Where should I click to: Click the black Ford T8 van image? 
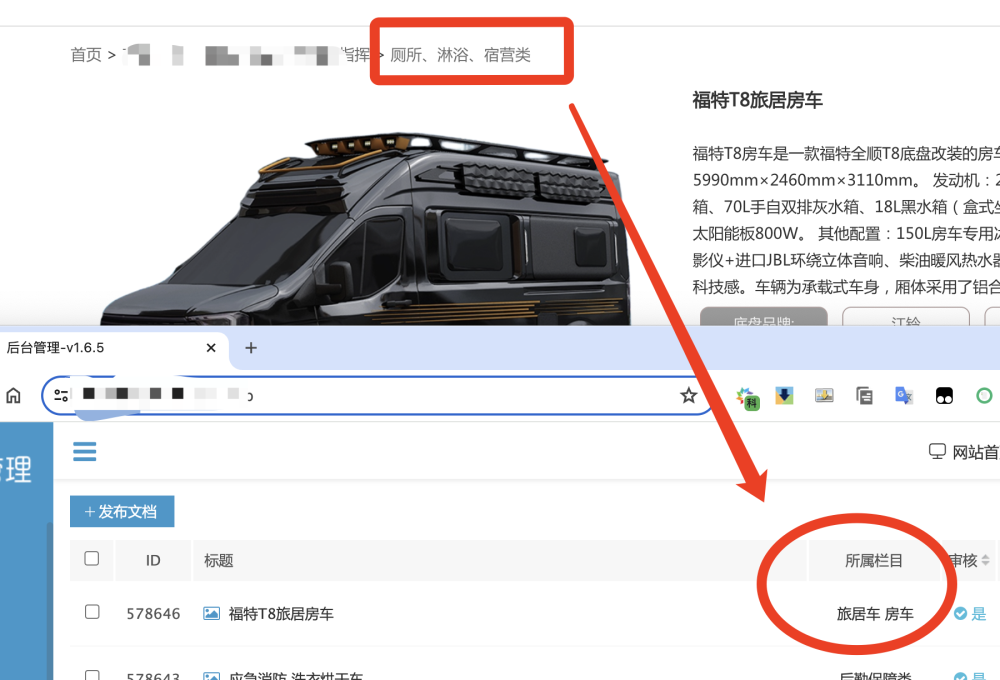tap(365, 230)
